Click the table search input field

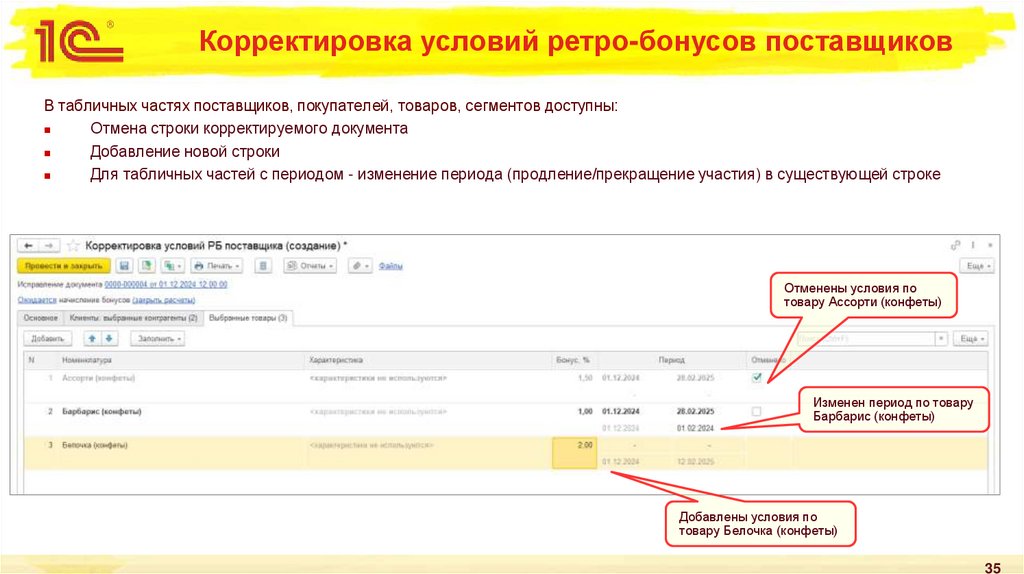(867, 339)
